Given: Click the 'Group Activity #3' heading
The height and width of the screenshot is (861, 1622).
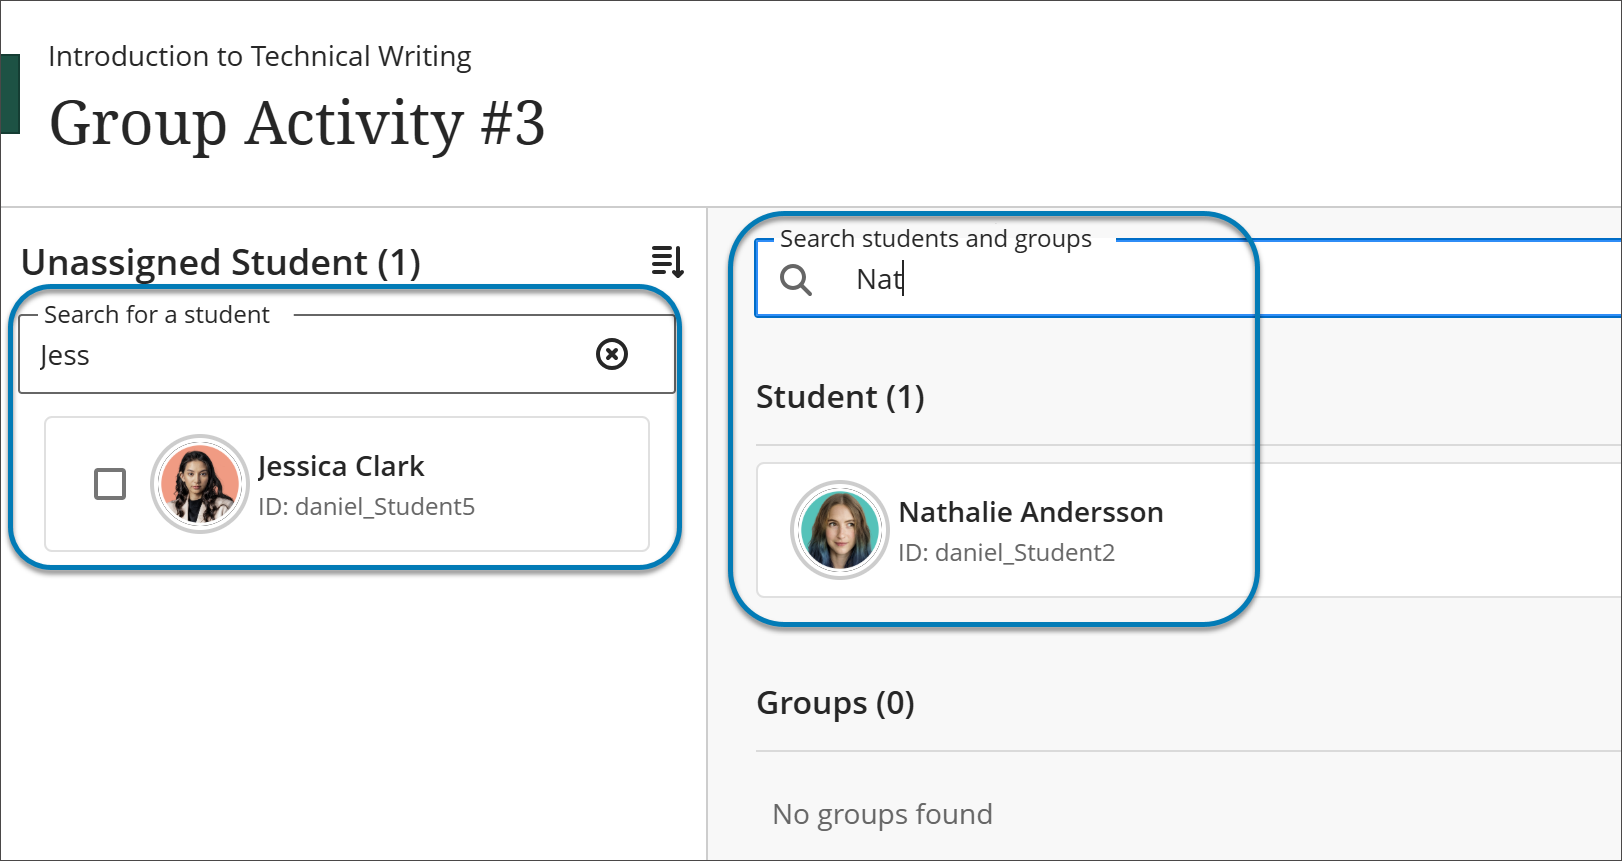Looking at the screenshot, I should 297,124.
